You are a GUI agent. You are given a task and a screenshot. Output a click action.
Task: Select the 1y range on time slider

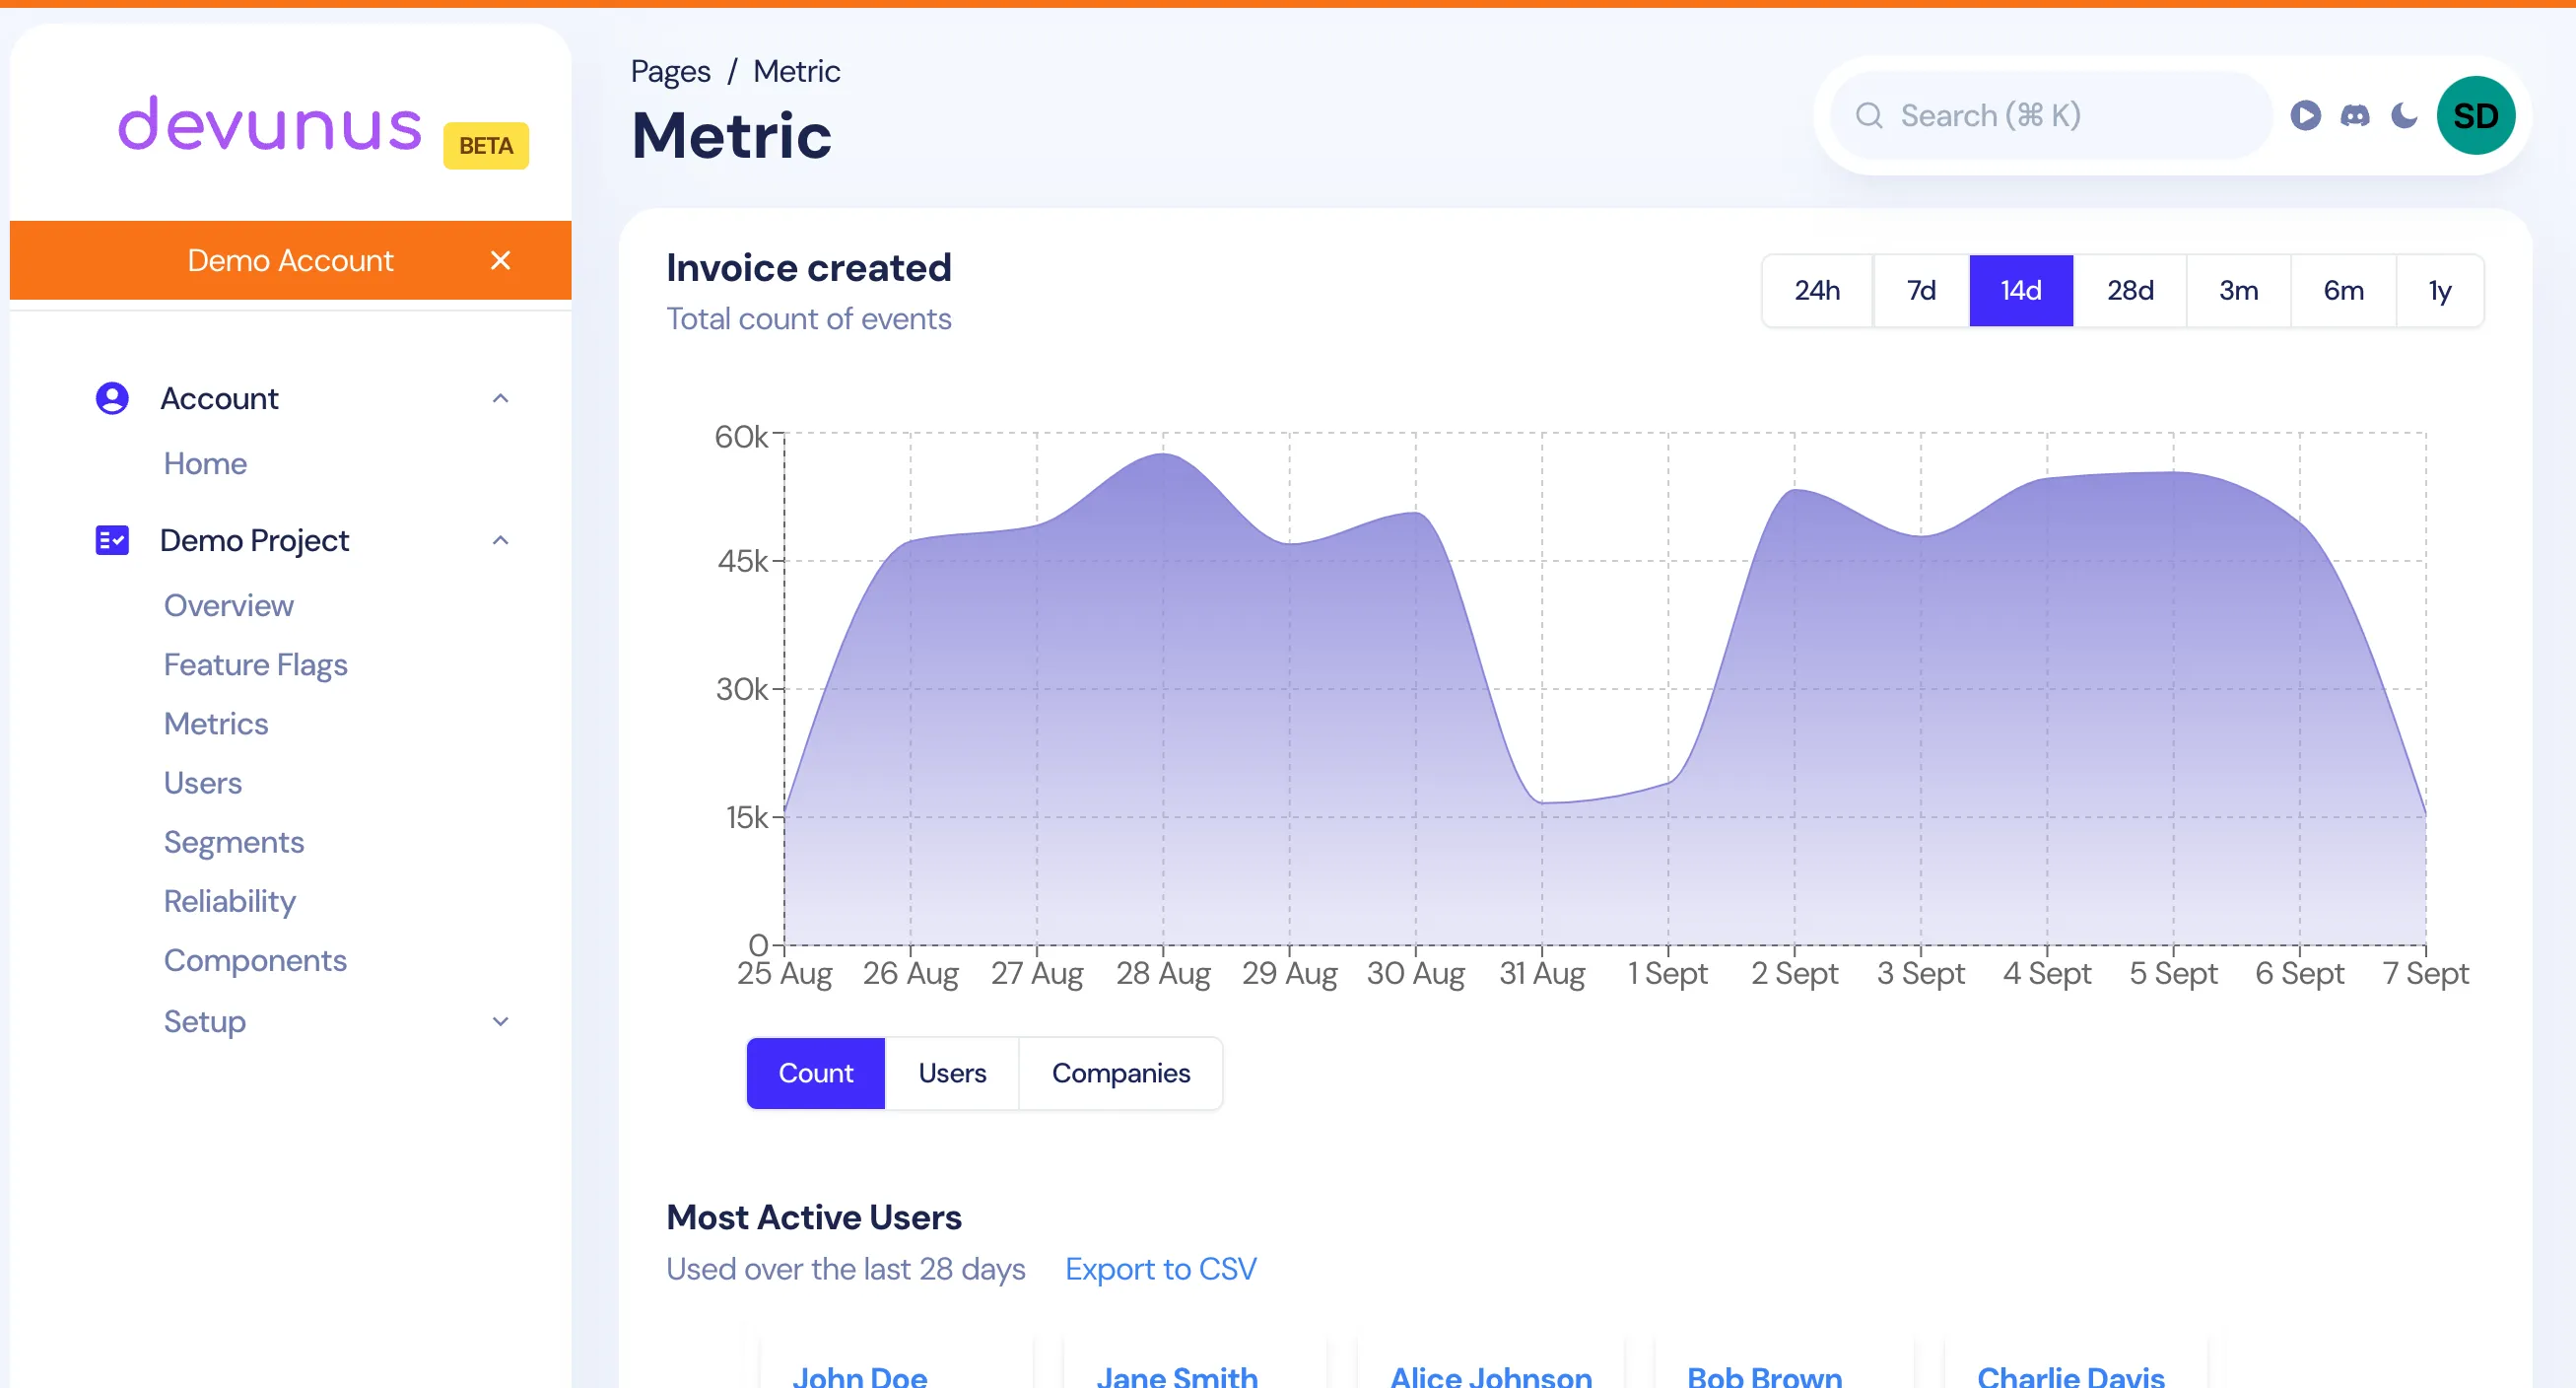click(2439, 290)
